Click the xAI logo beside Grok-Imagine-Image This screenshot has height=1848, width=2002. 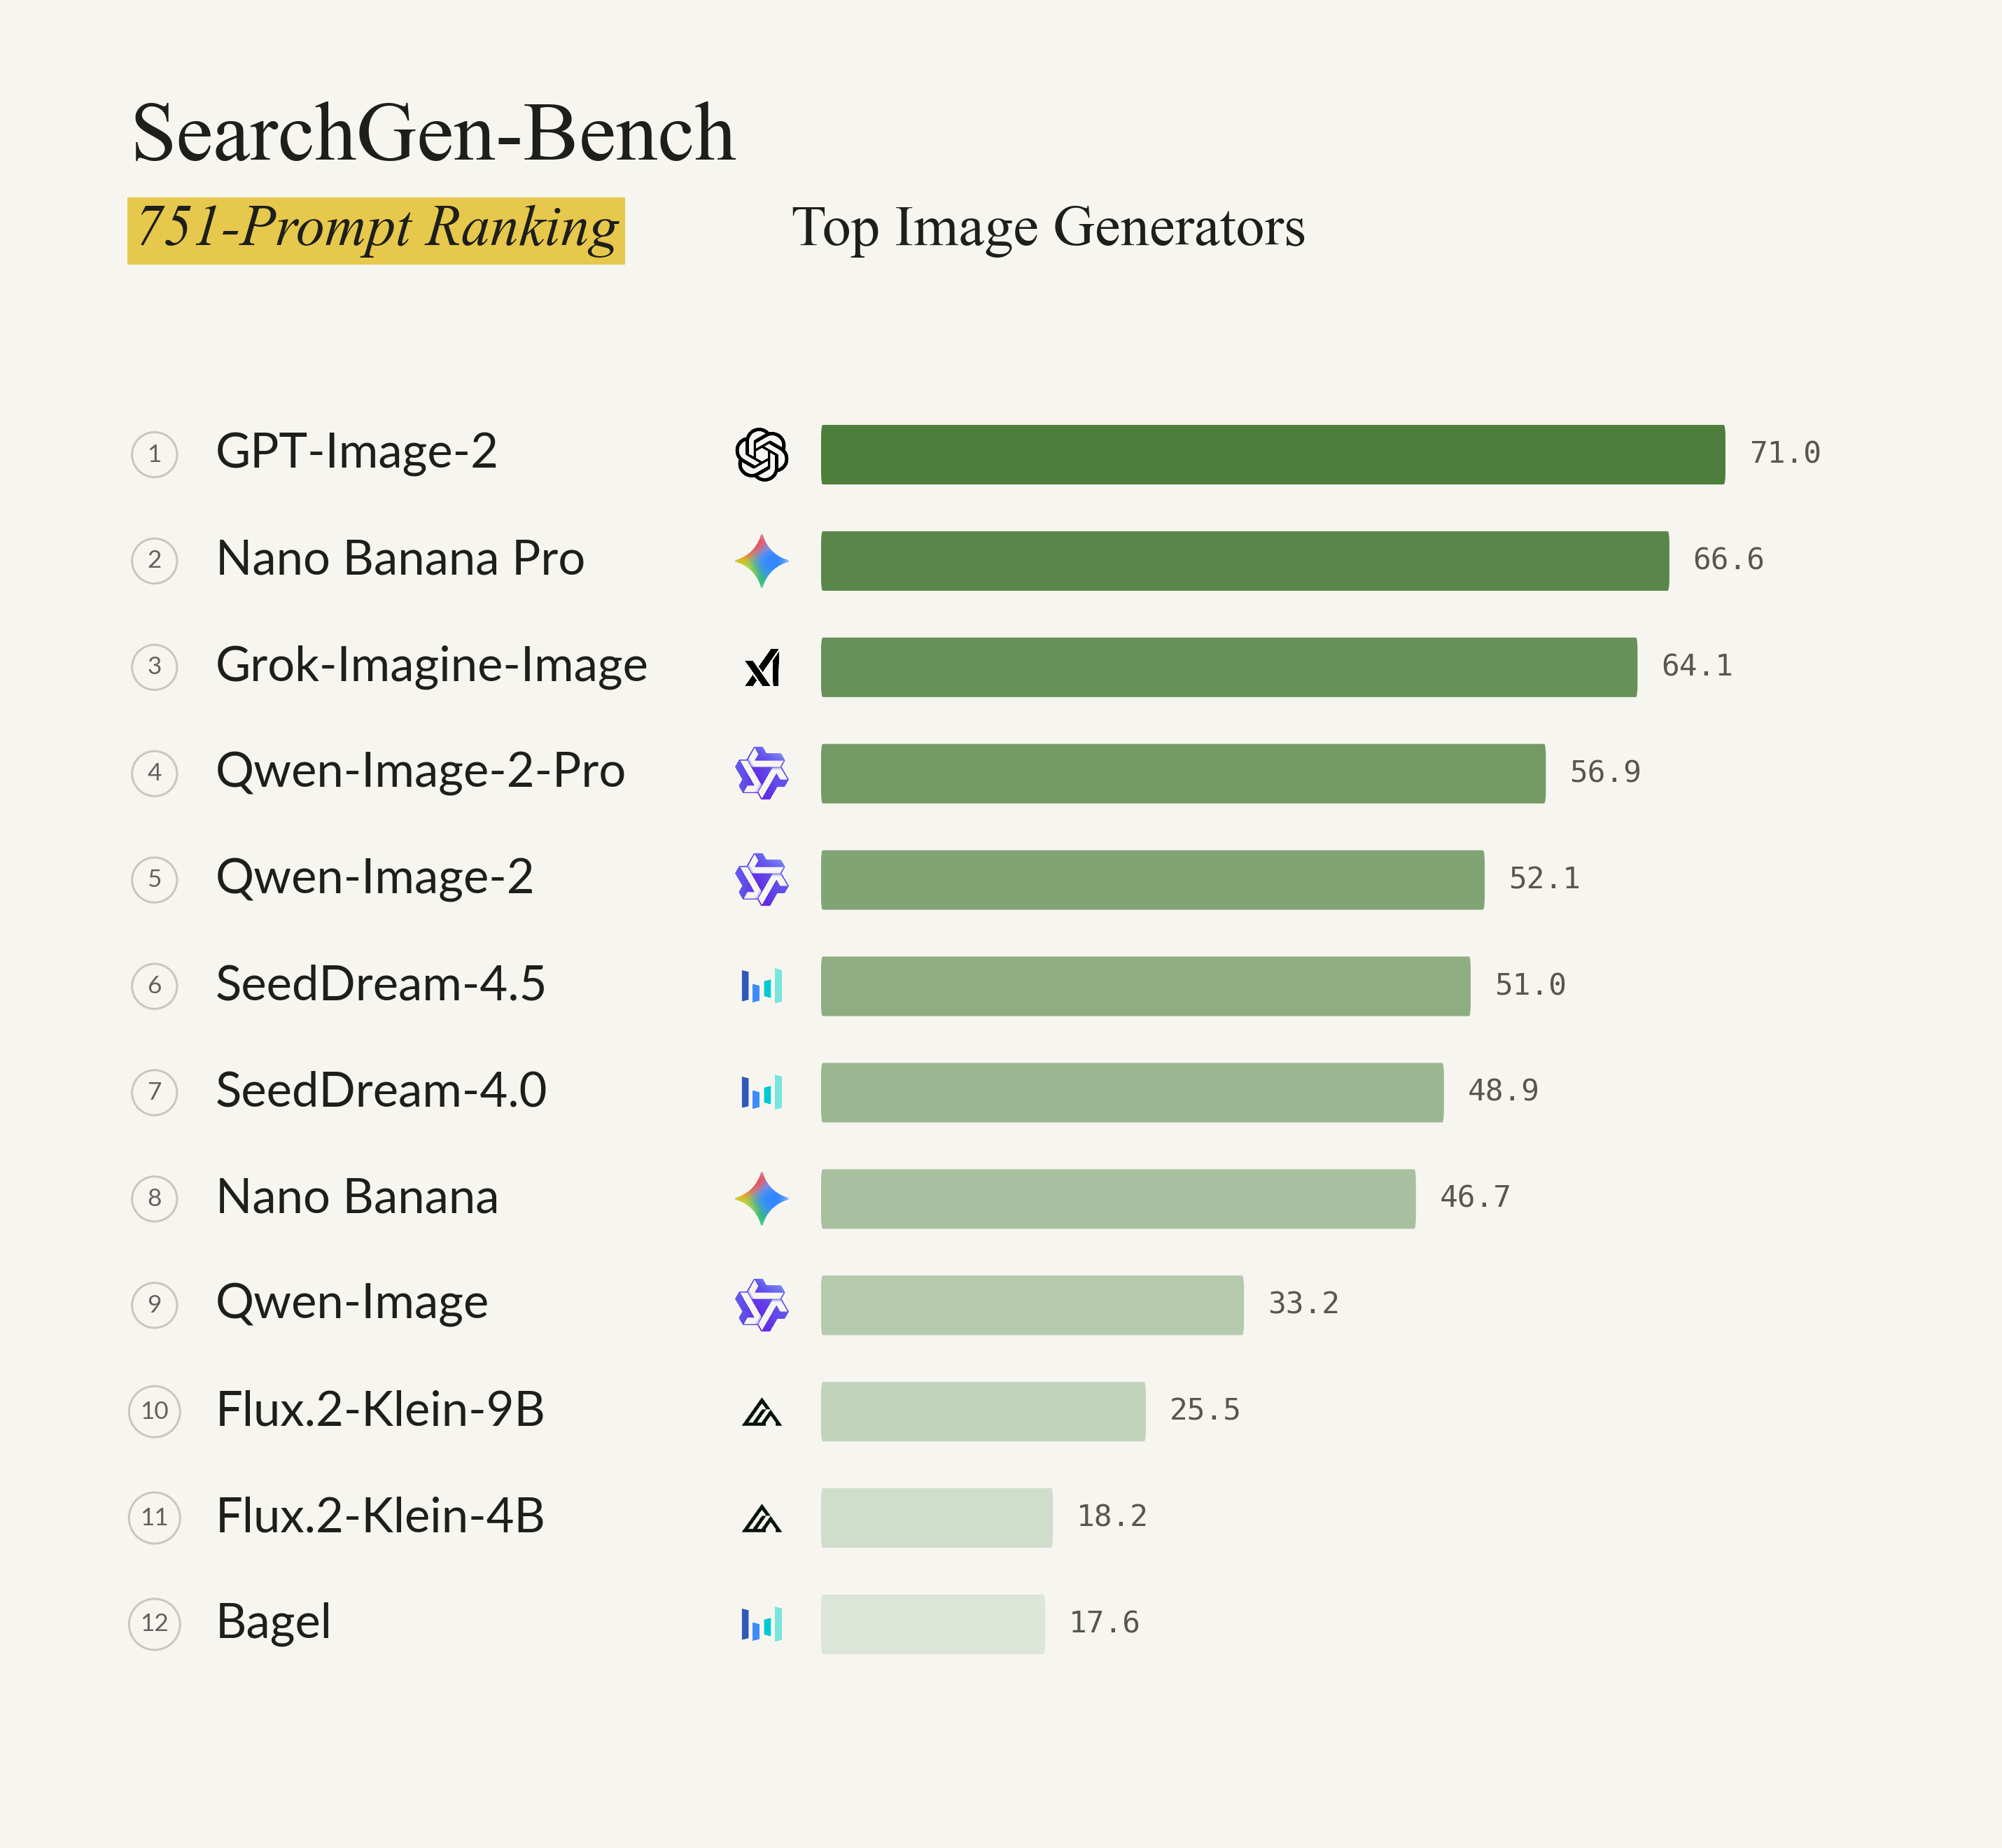762,667
